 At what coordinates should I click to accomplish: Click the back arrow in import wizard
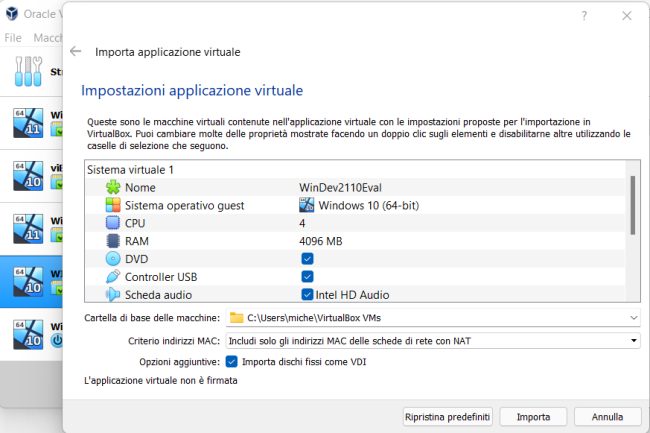pyautogui.click(x=75, y=51)
